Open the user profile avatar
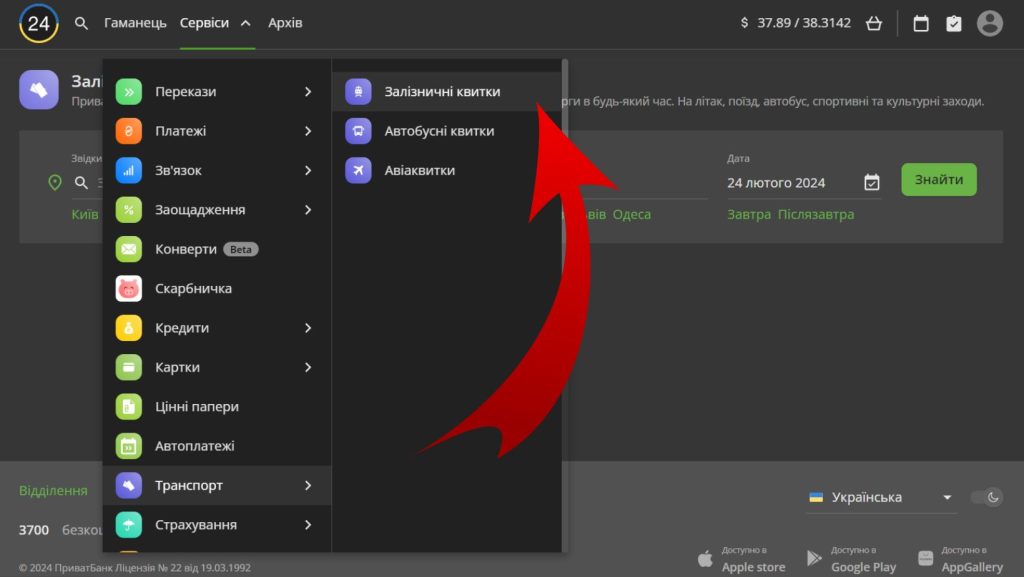1024x577 pixels. pyautogui.click(x=989, y=23)
